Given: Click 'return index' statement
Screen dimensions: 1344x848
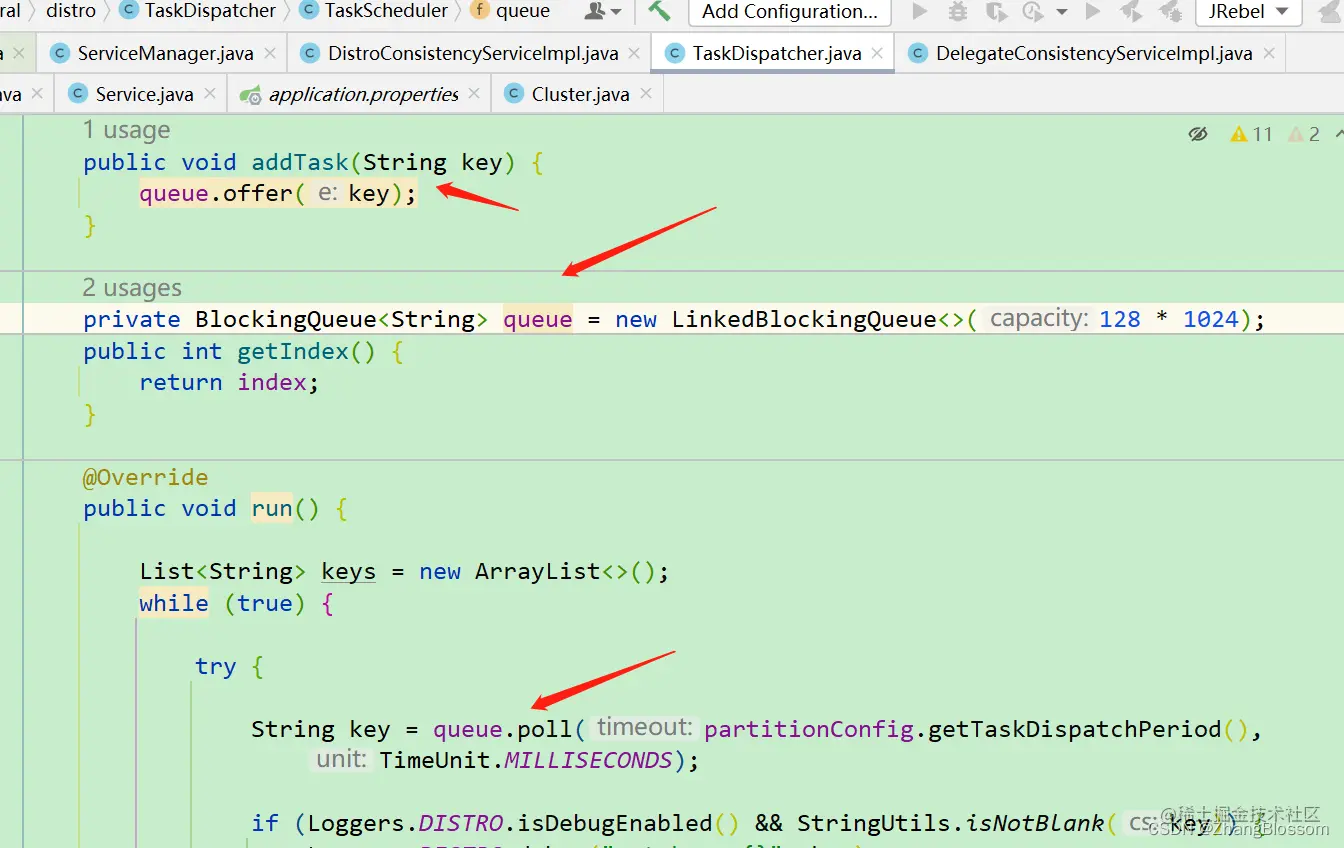Looking at the screenshot, I should coord(229,382).
